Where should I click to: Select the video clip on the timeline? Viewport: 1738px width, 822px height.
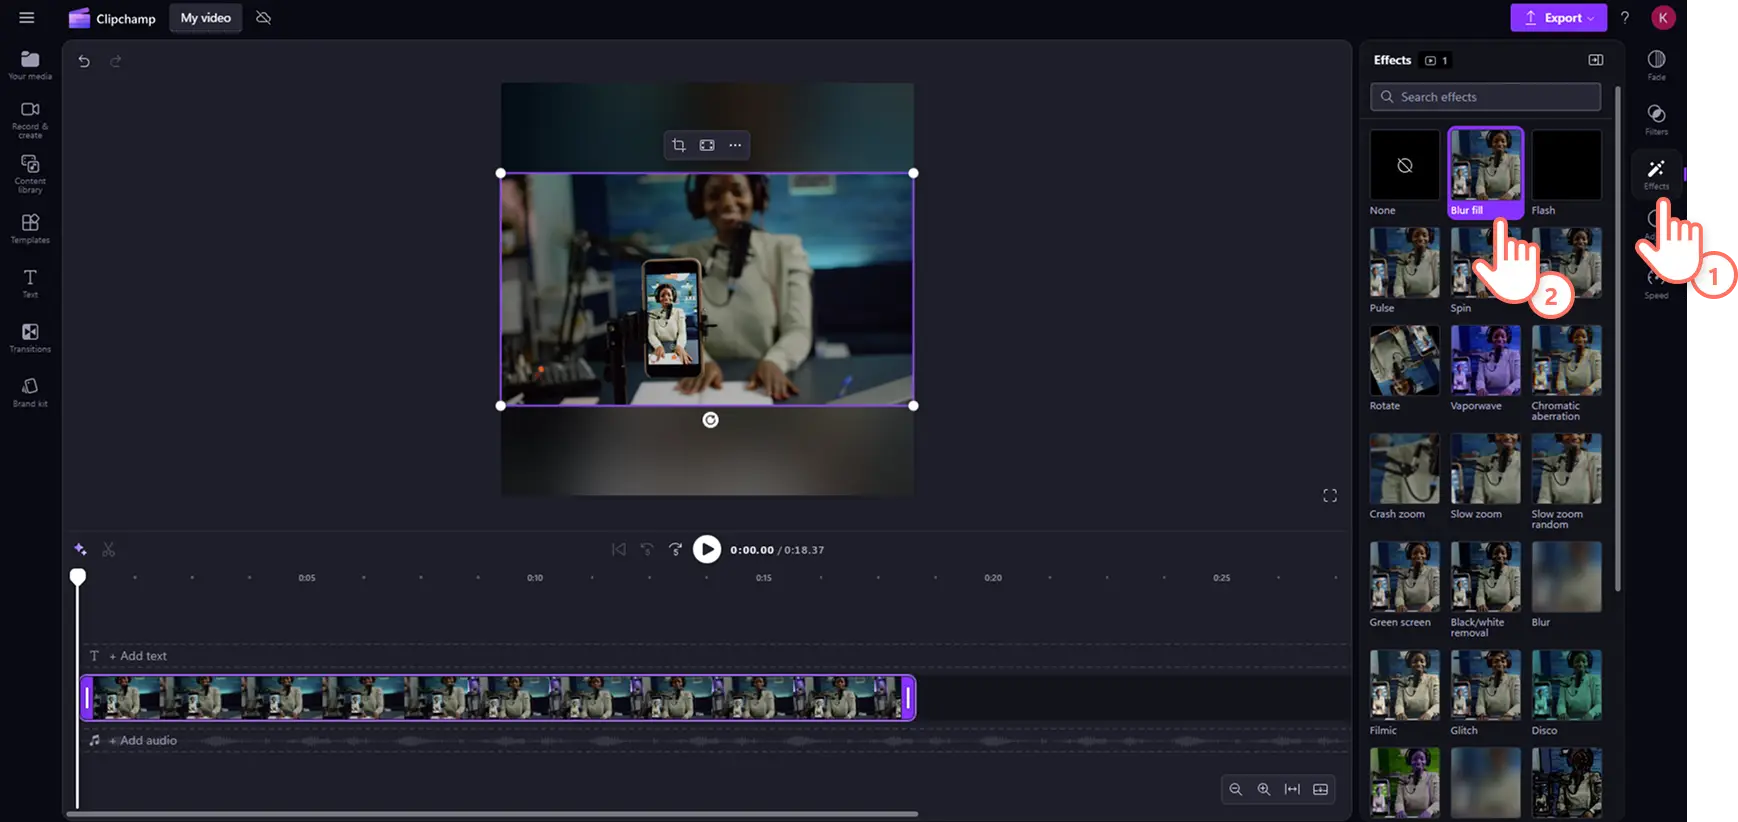point(497,698)
